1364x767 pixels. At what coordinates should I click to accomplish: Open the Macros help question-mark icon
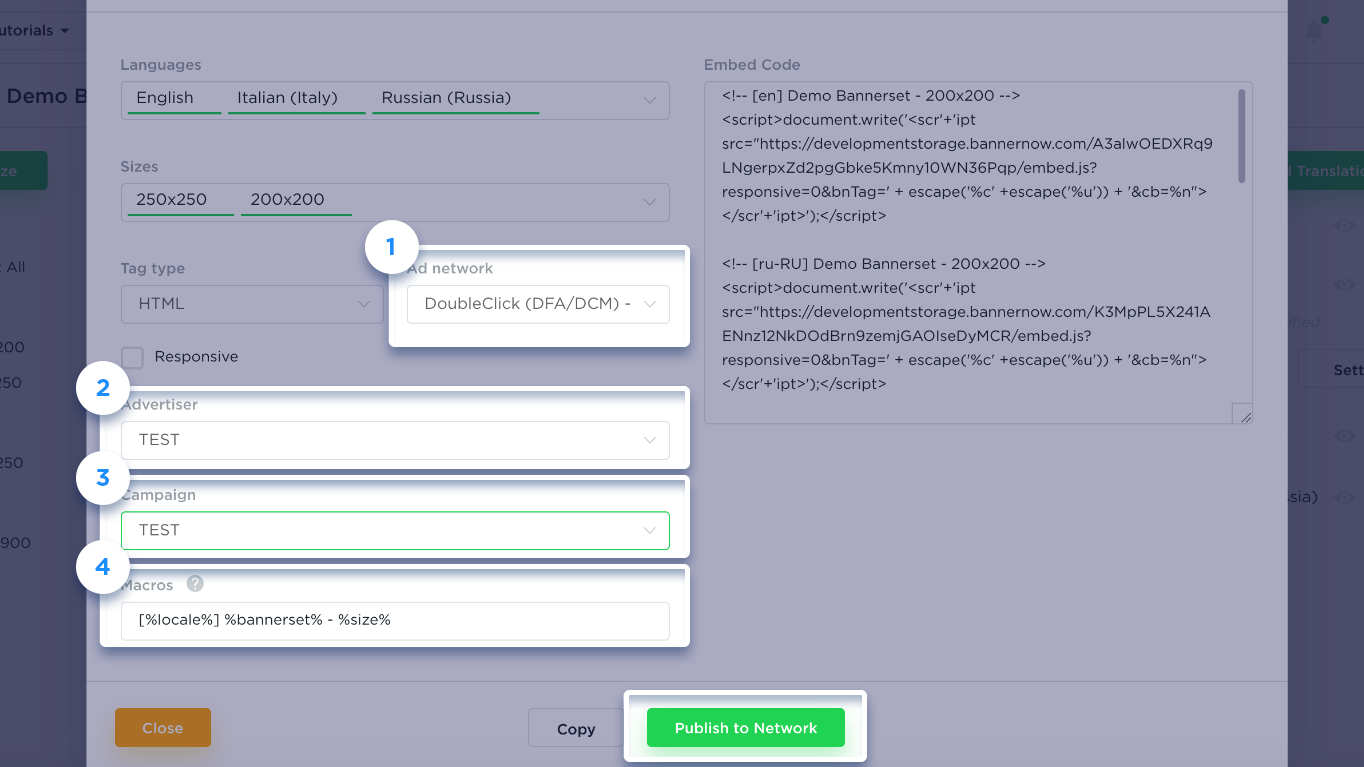(x=195, y=584)
